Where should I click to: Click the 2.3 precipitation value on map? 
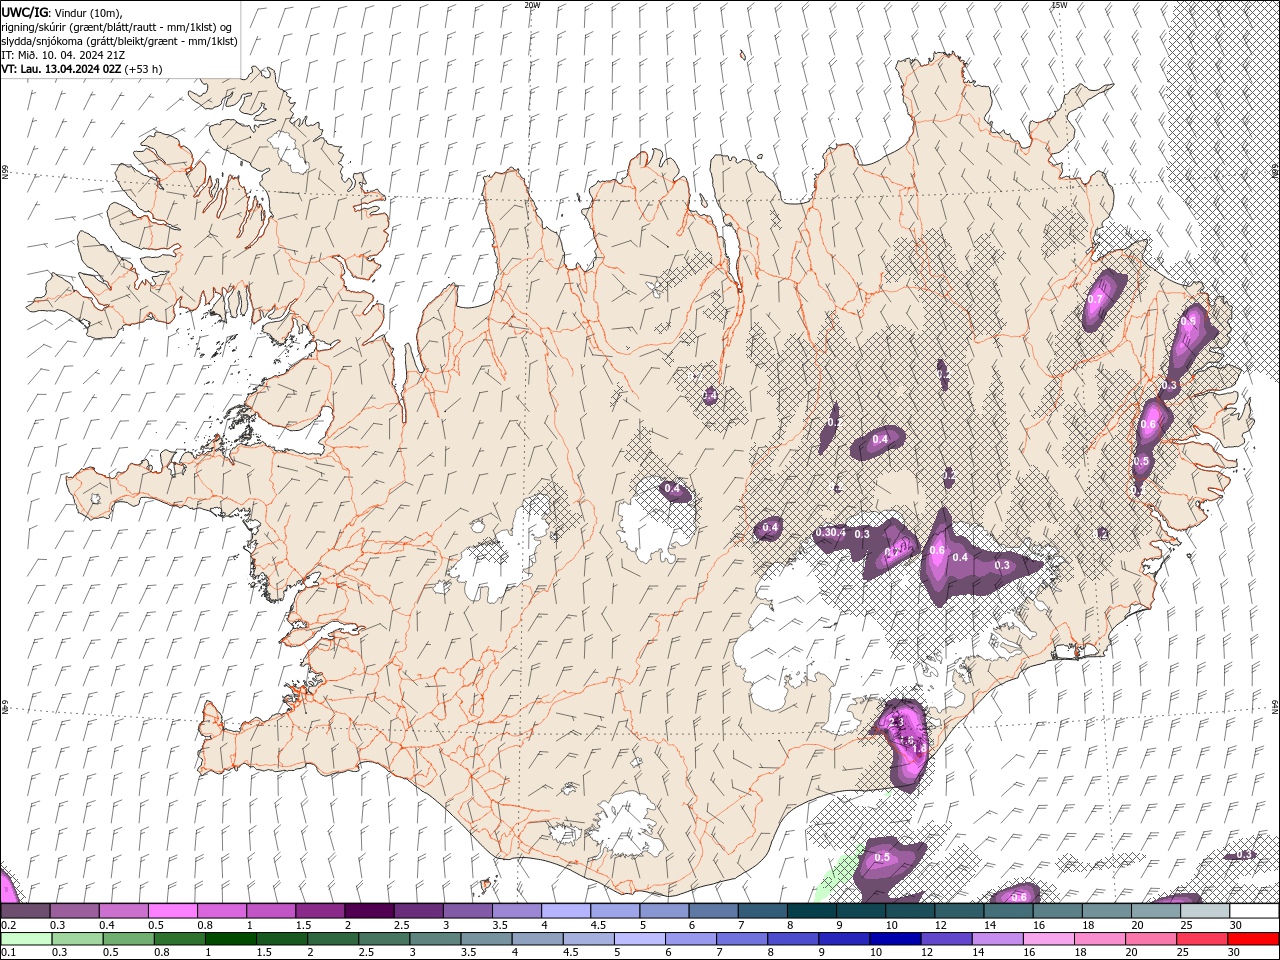pyautogui.click(x=896, y=722)
